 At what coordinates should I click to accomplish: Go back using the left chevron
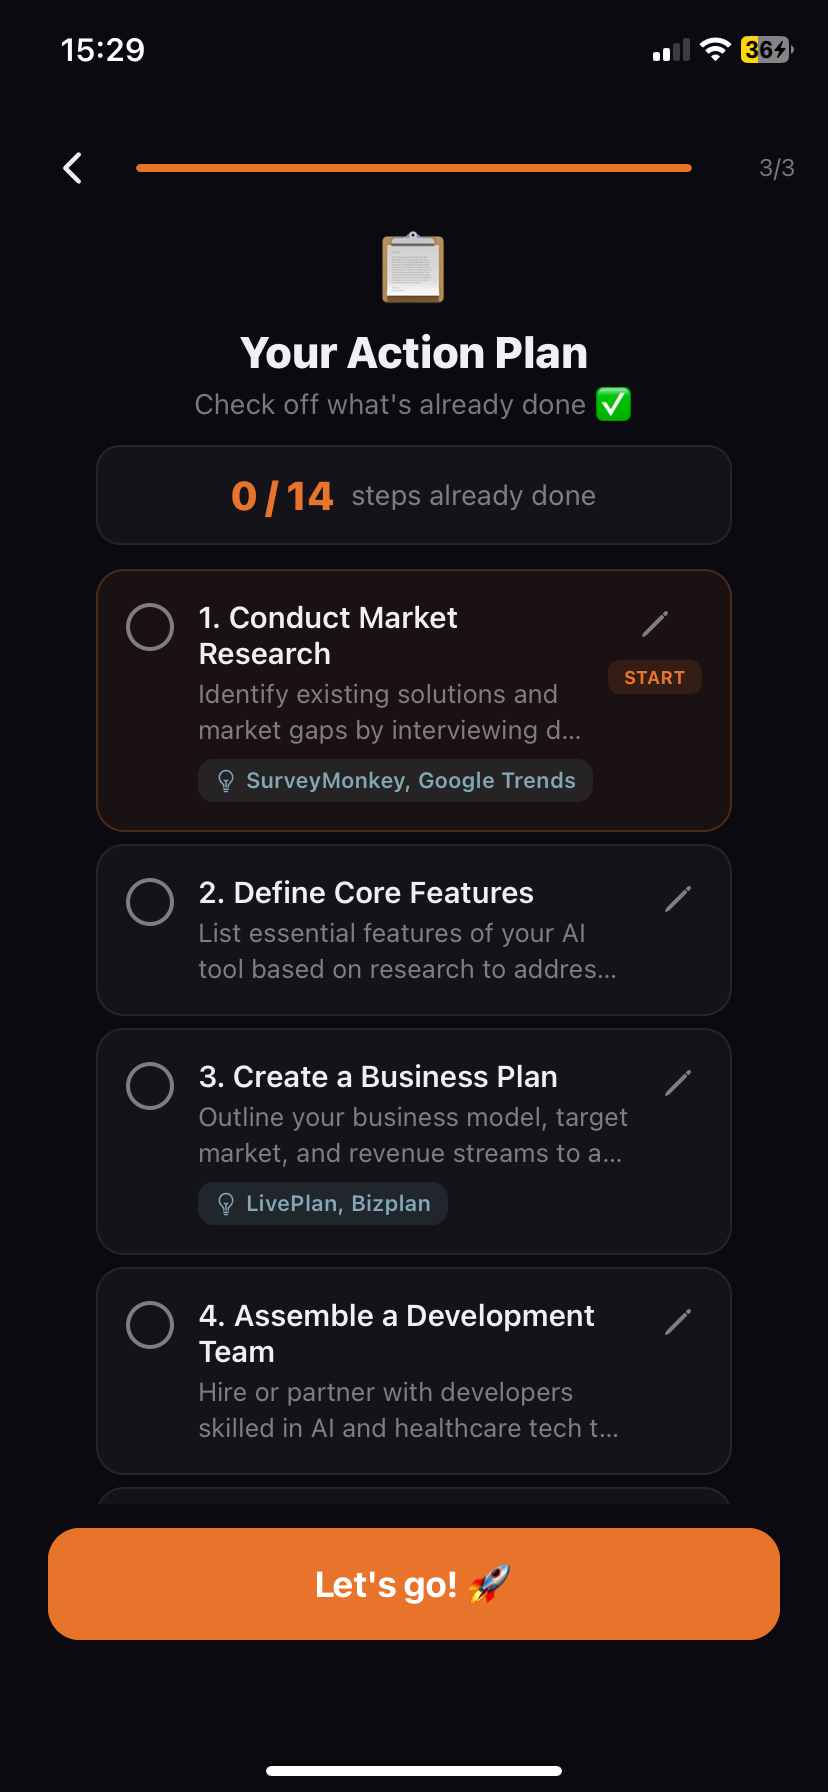pos(72,168)
